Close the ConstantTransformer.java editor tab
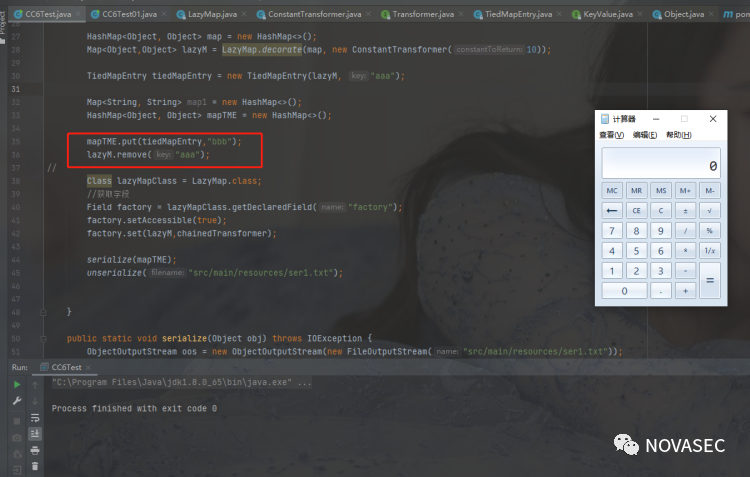 pyautogui.click(x=368, y=14)
